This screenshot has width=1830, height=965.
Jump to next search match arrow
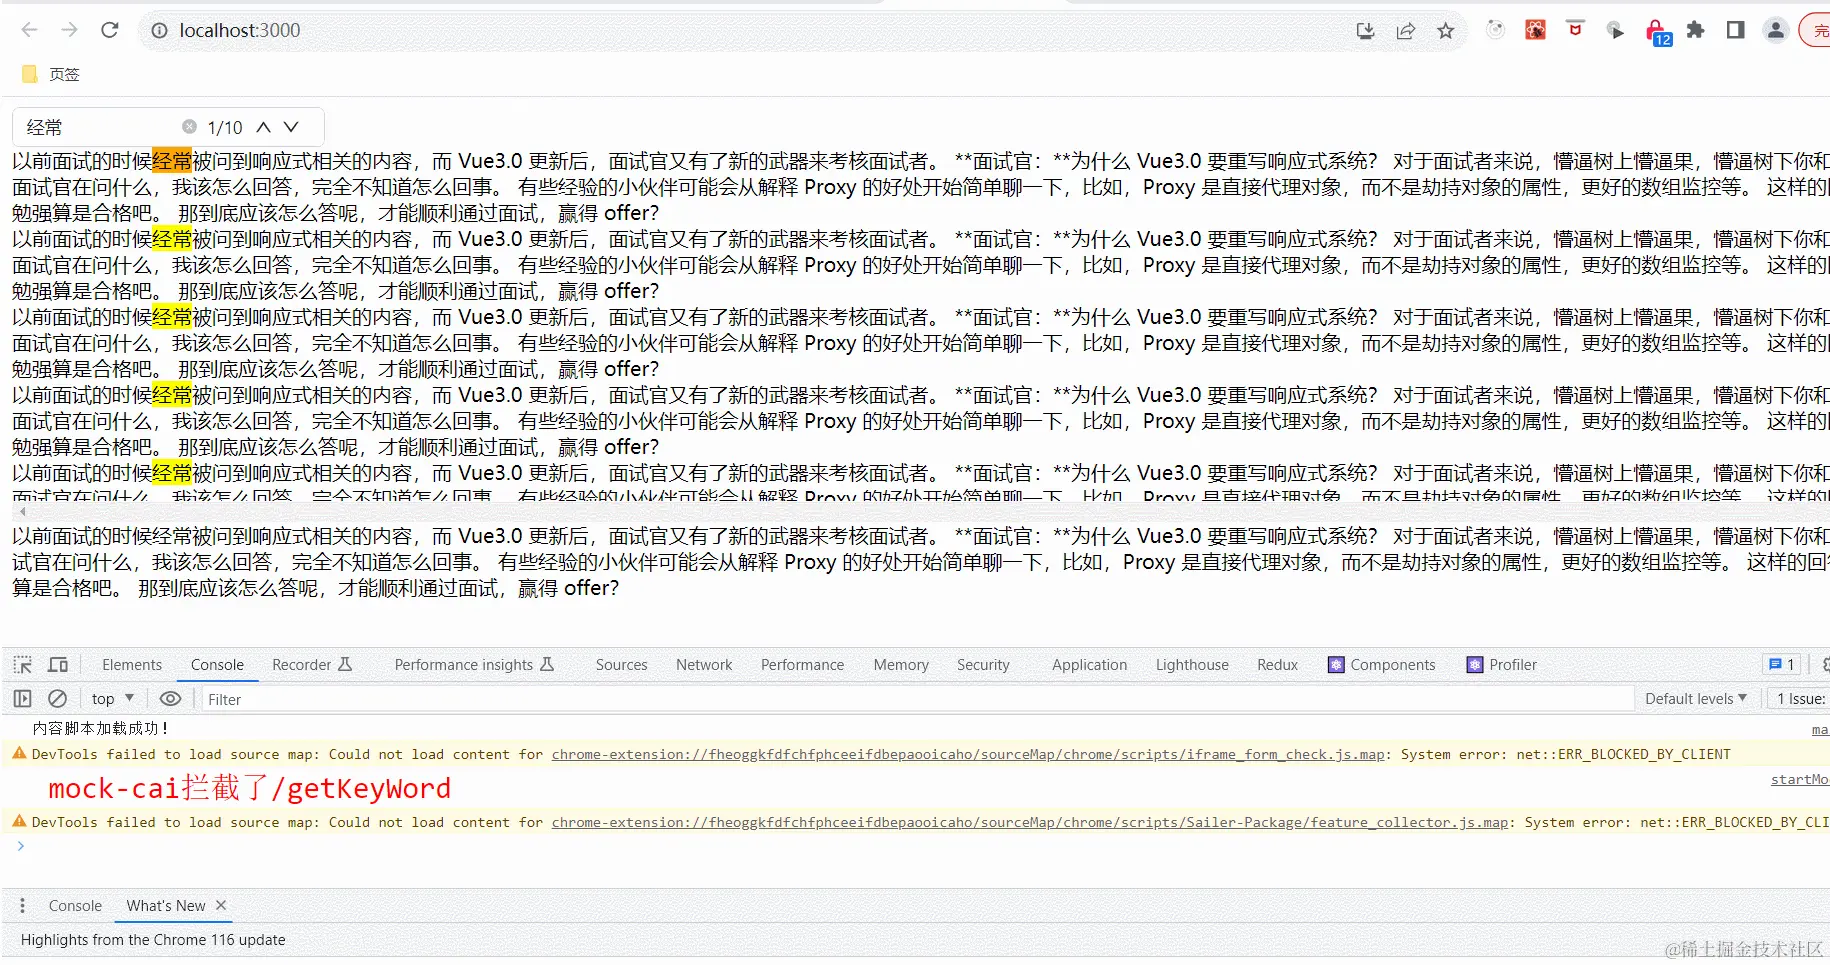tap(290, 127)
